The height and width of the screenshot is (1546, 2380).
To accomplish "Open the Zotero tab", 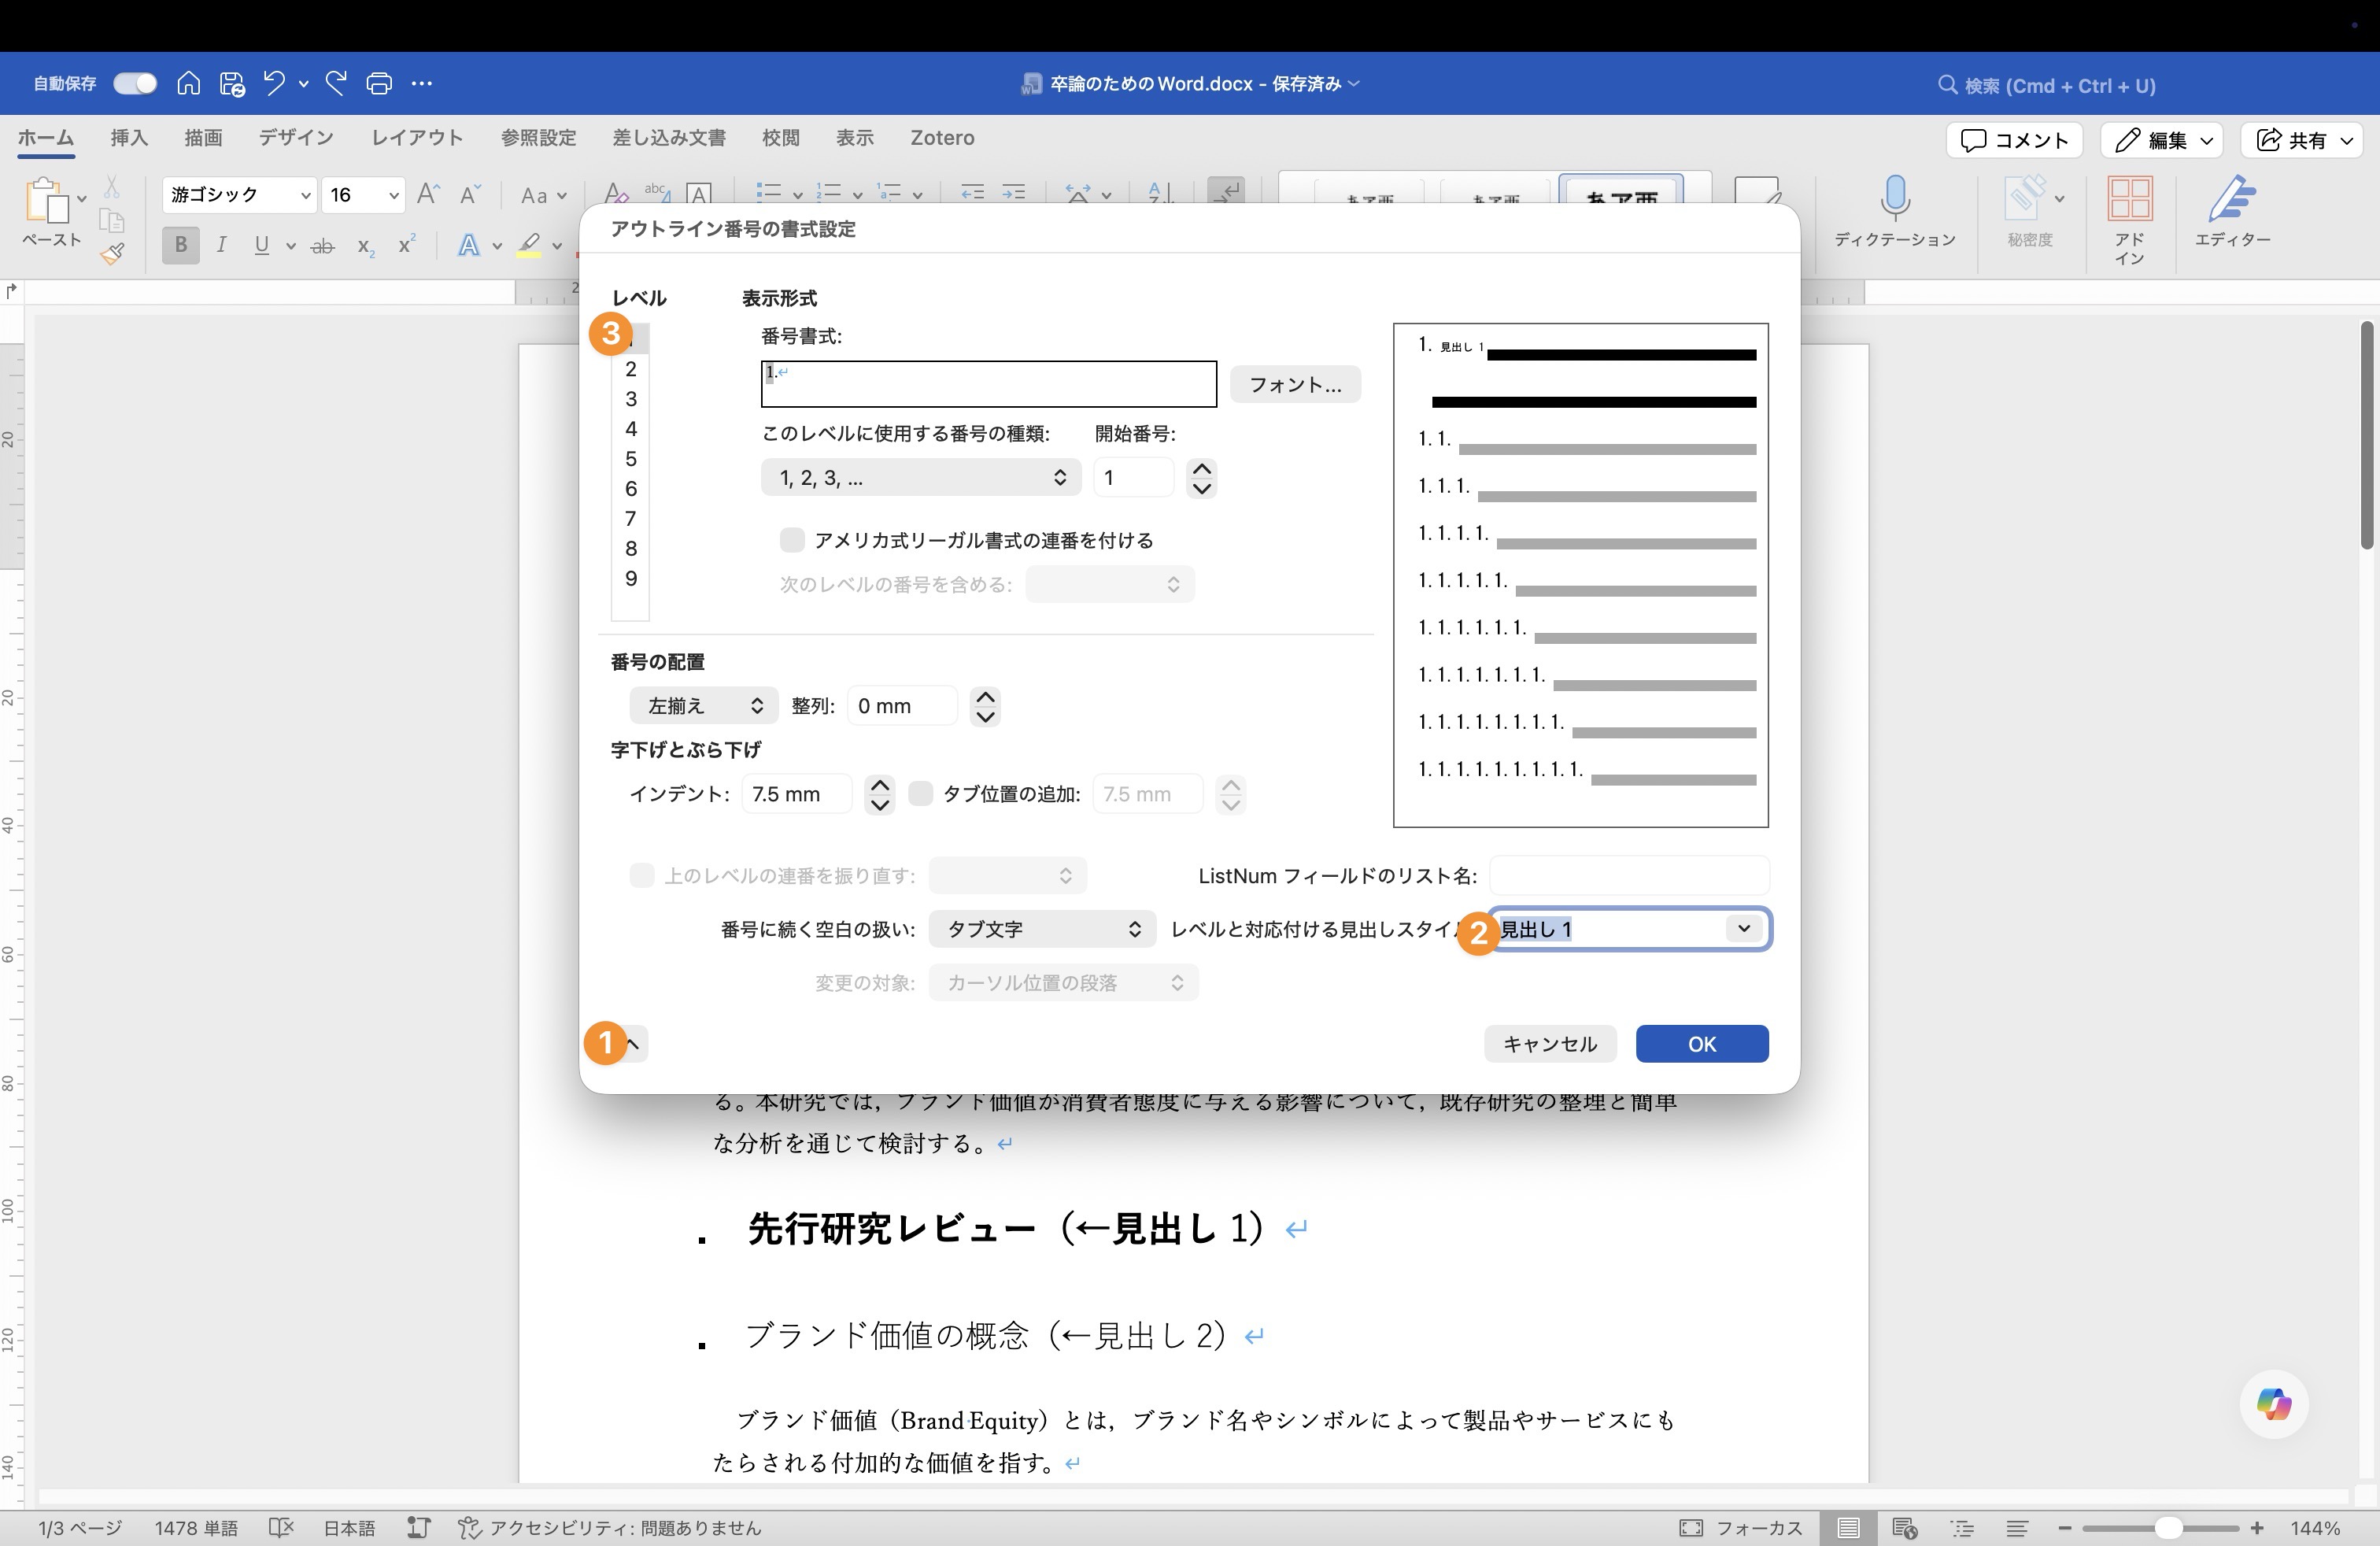I will tap(941, 138).
